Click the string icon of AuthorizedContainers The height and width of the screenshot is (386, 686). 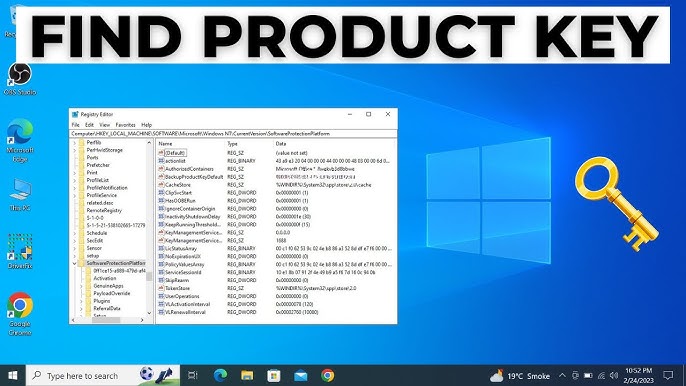click(x=161, y=168)
